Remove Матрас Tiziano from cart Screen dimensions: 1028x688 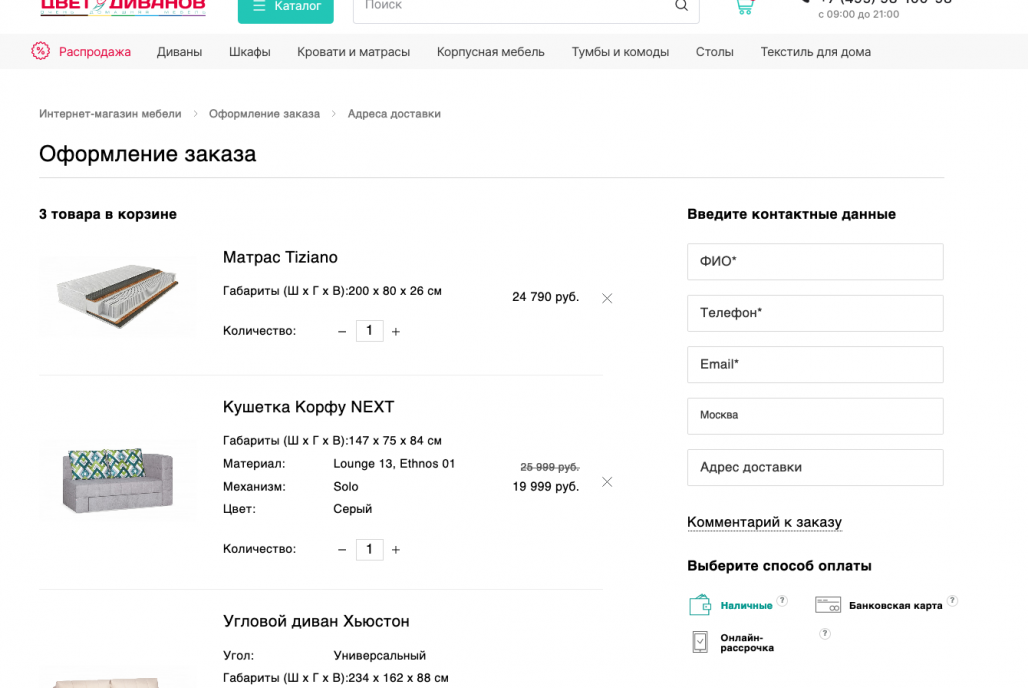coord(607,298)
